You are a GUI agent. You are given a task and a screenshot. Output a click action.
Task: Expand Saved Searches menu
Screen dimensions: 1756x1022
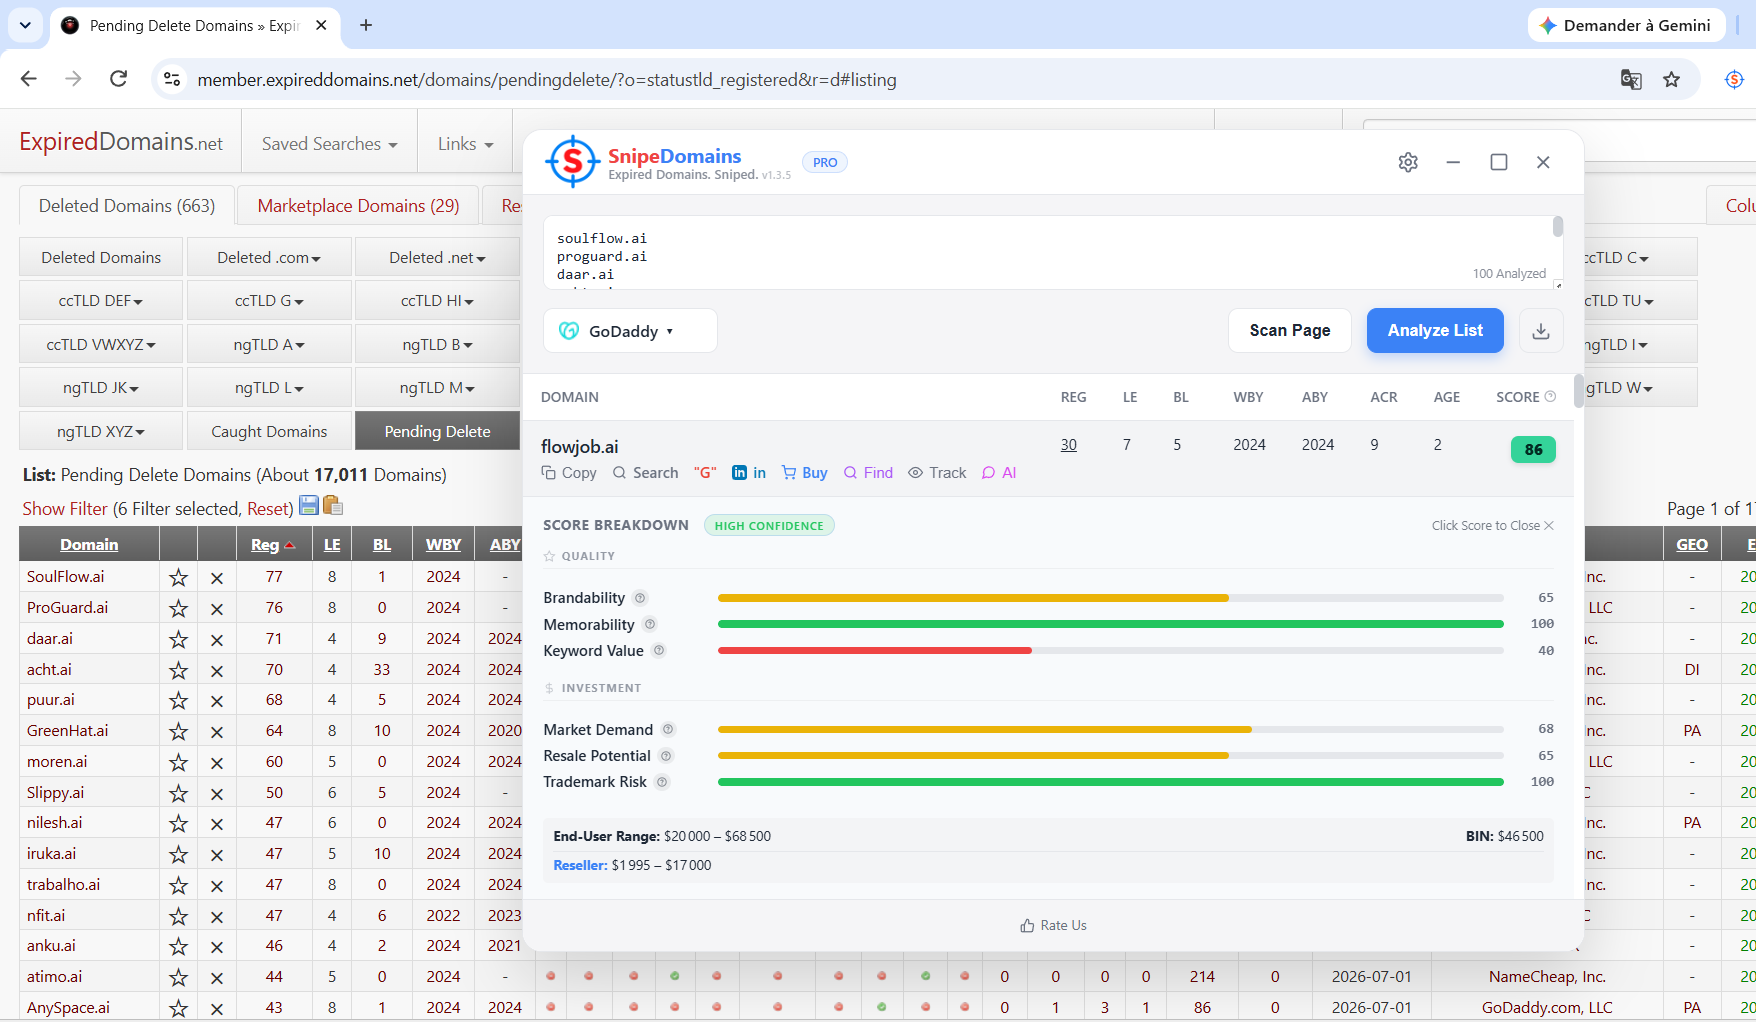pos(329,144)
